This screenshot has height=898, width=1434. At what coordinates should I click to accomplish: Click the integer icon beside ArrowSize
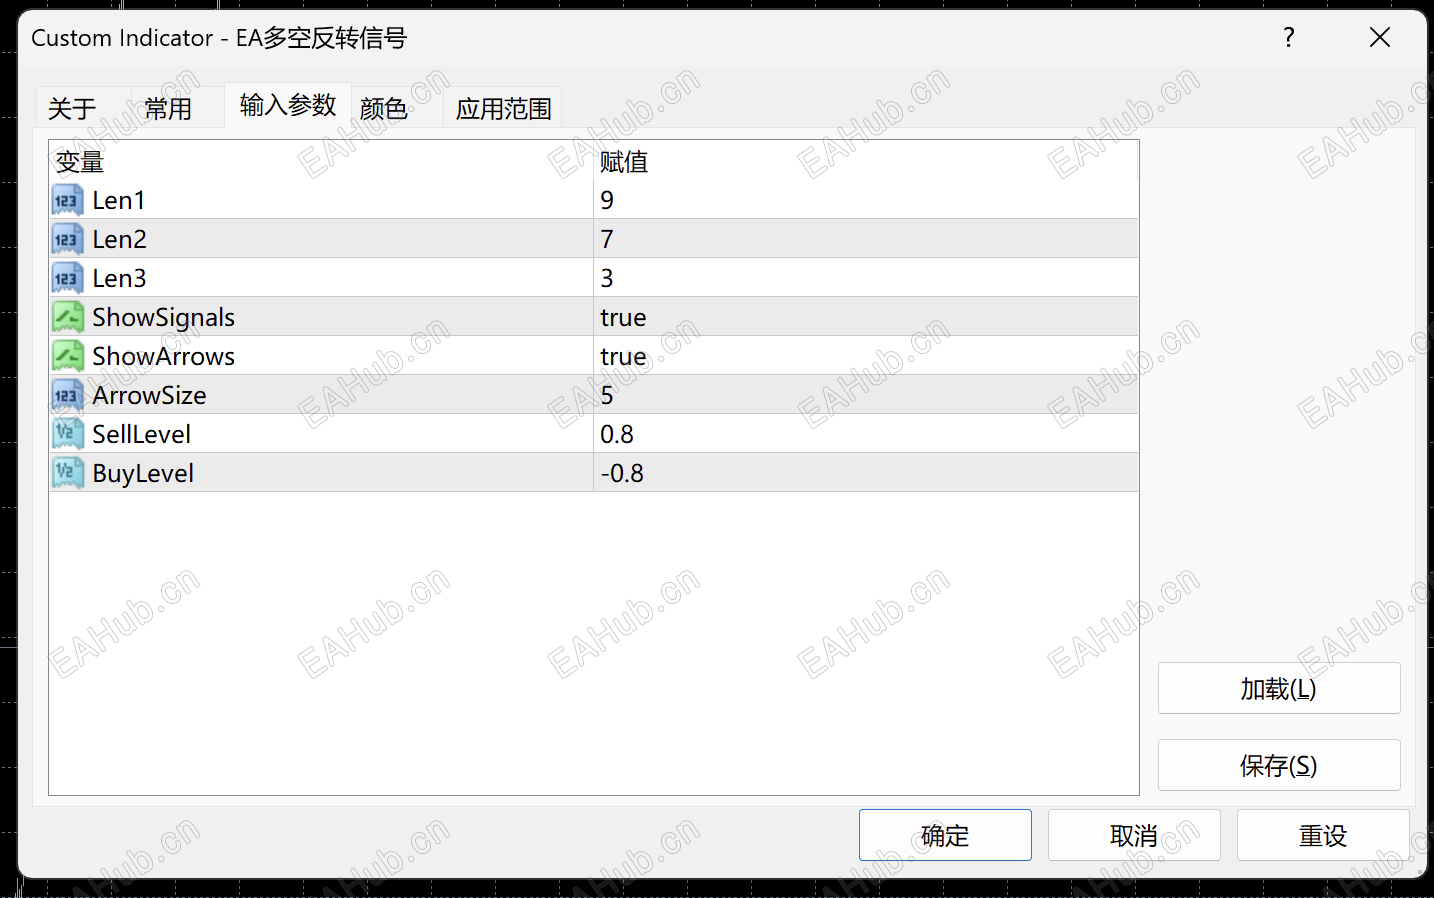tap(66, 394)
